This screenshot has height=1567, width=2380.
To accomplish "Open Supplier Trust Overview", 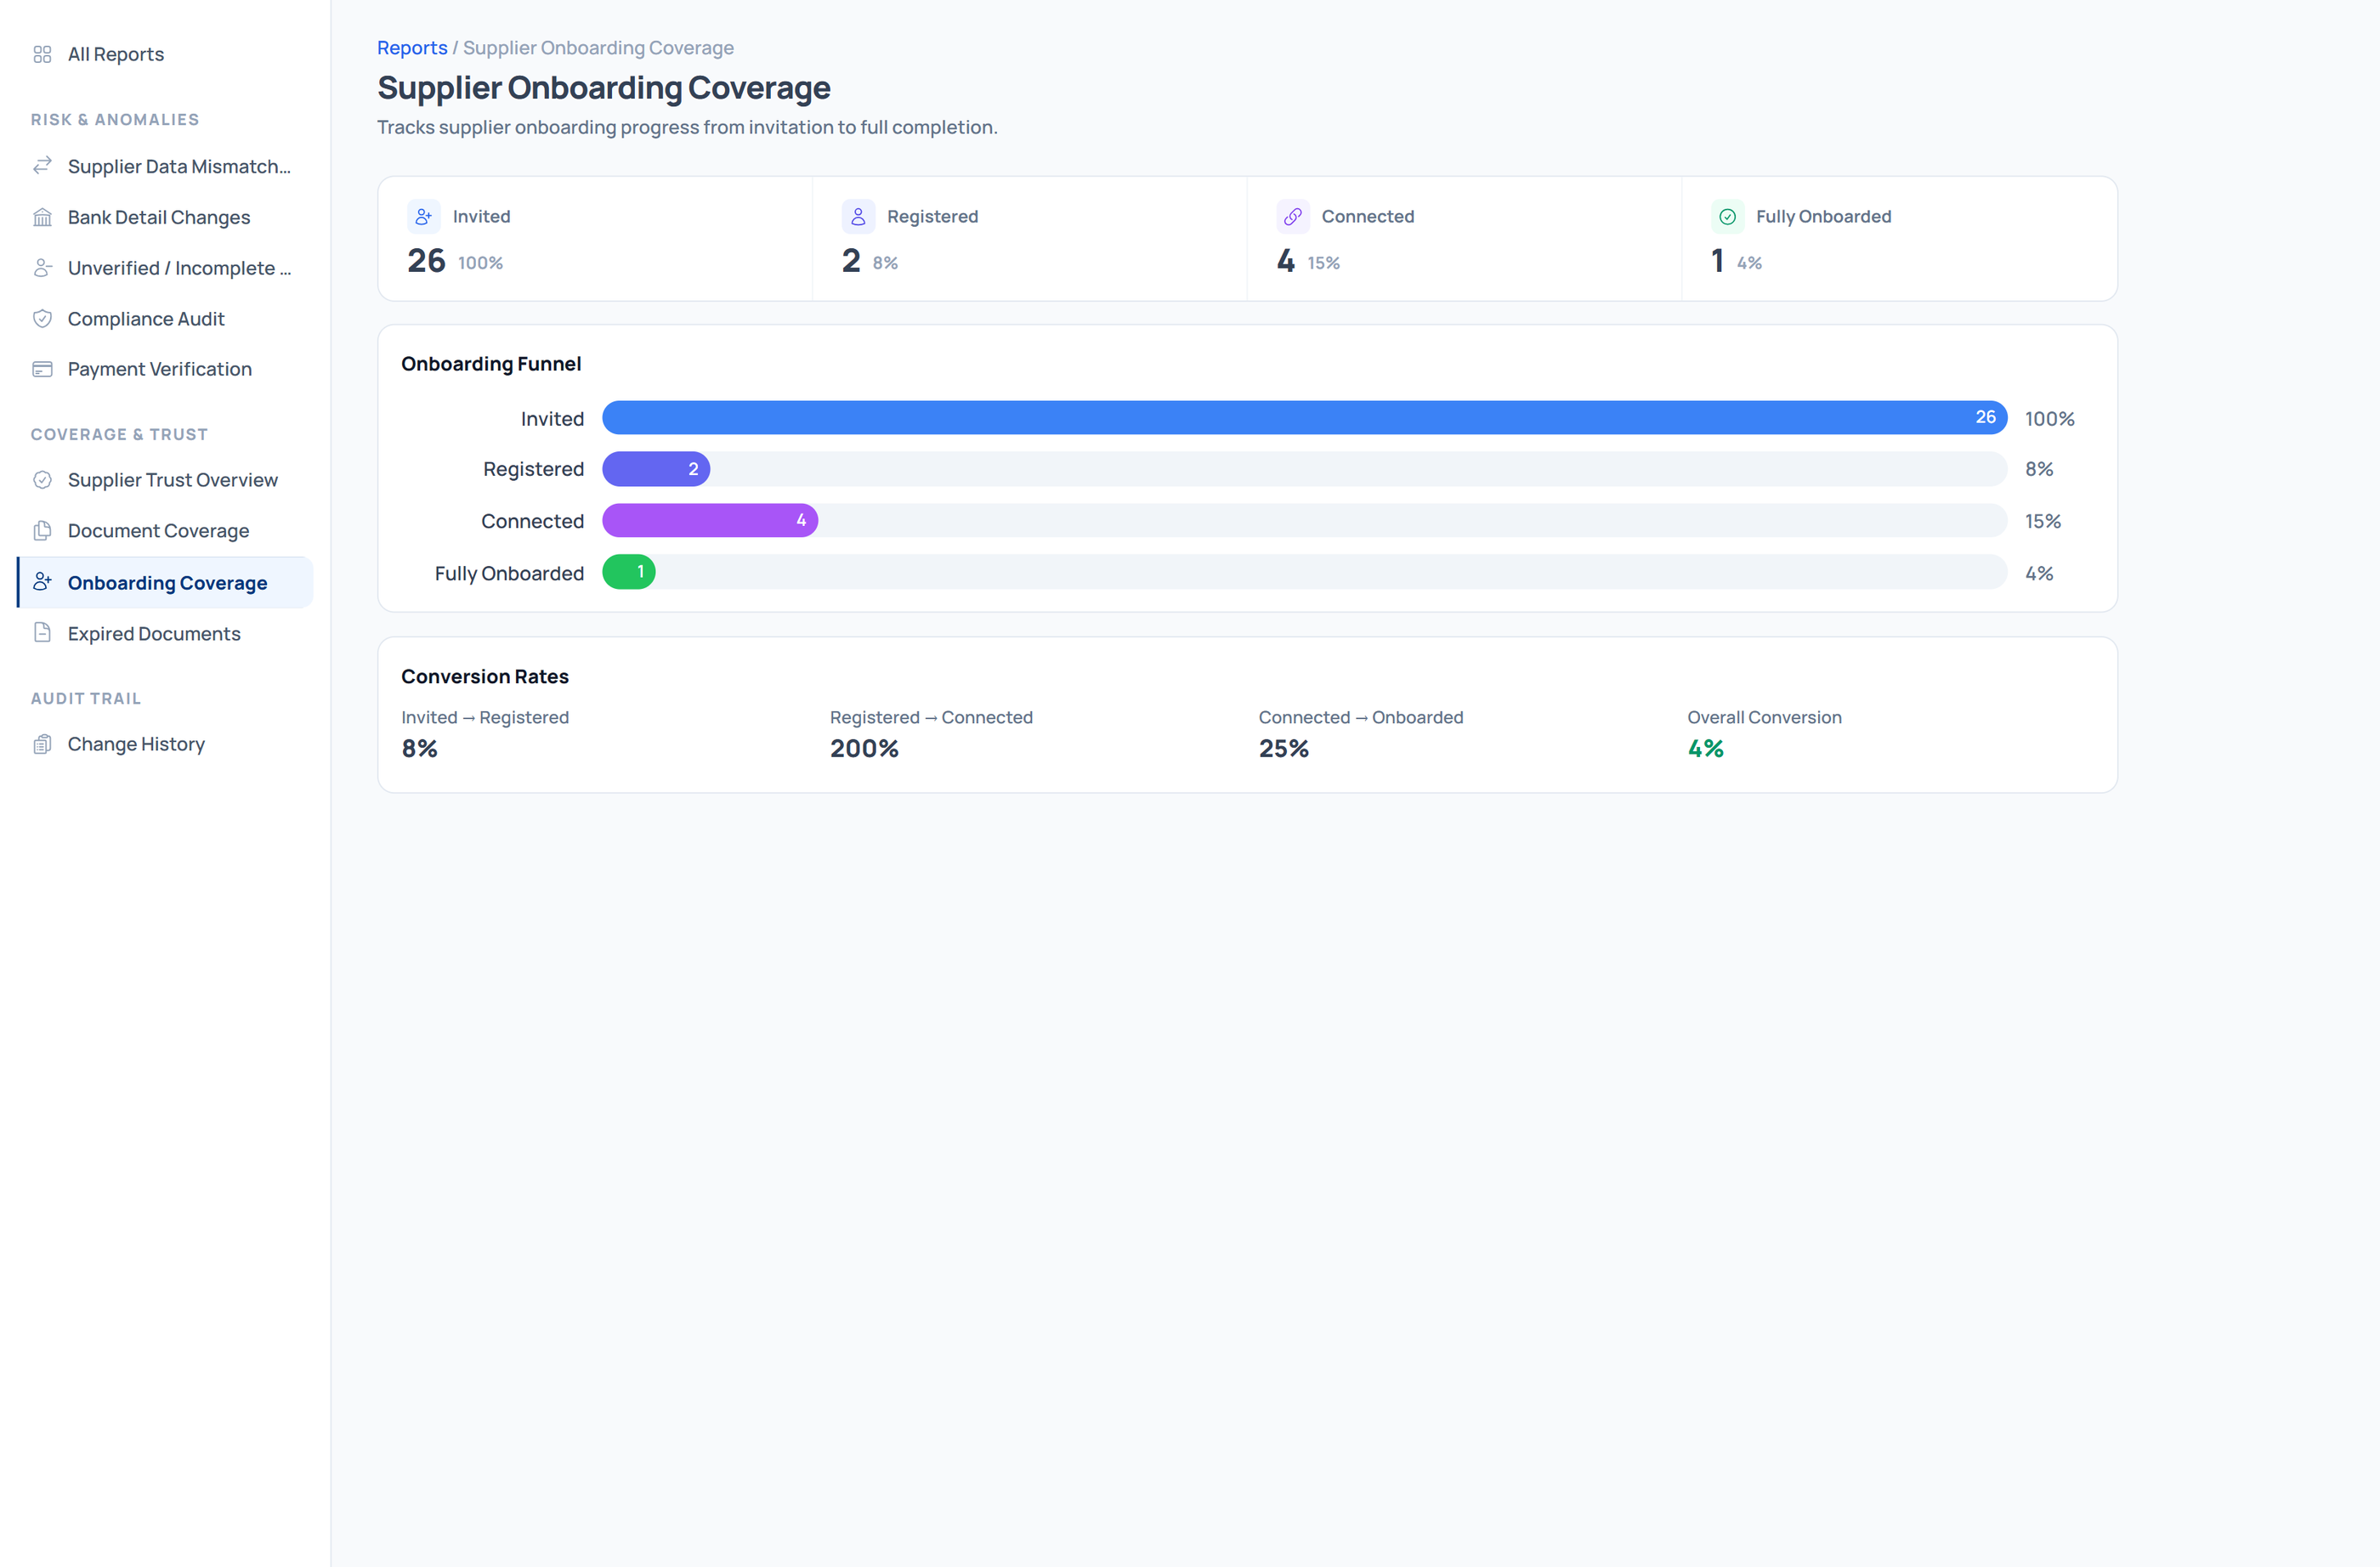I will [165, 480].
